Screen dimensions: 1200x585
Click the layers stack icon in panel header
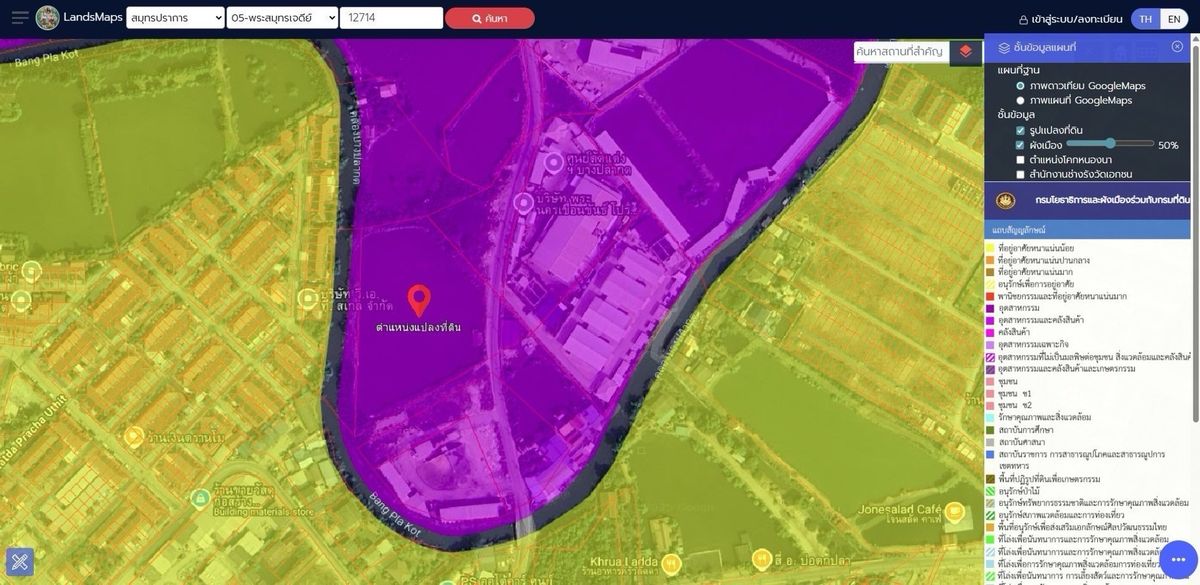pos(1005,47)
